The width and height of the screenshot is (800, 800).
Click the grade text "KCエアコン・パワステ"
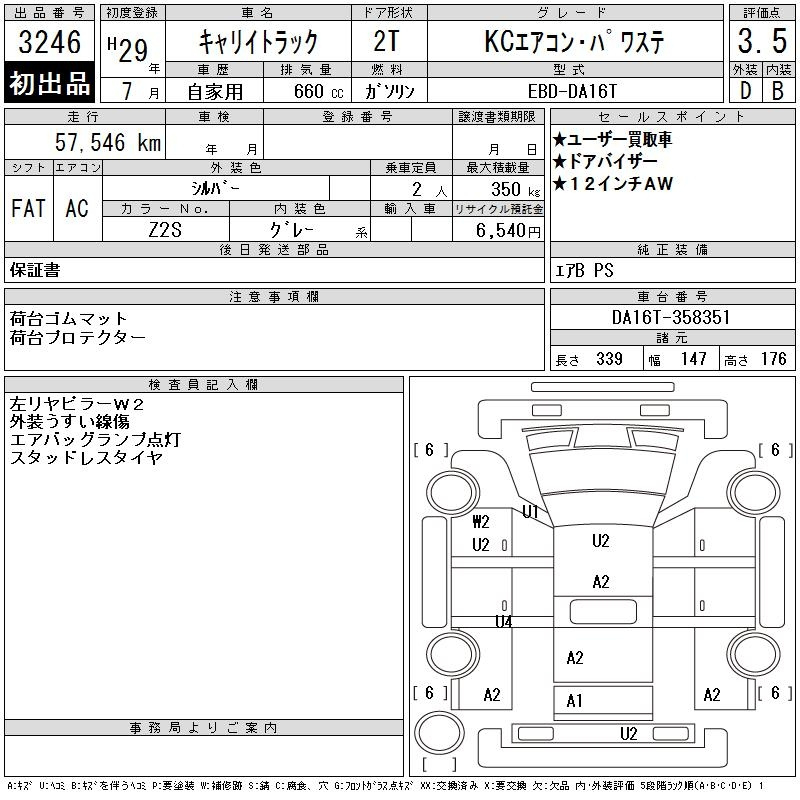(574, 41)
